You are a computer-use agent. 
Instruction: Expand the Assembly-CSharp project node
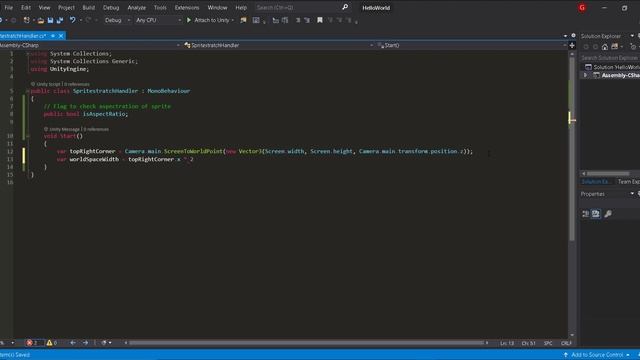(585, 76)
